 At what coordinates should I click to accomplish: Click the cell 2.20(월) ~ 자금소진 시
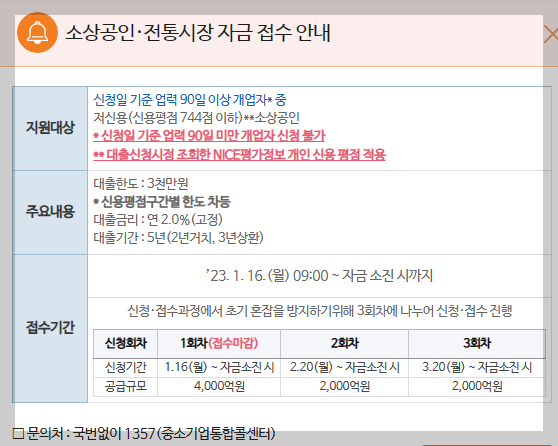(x=344, y=367)
